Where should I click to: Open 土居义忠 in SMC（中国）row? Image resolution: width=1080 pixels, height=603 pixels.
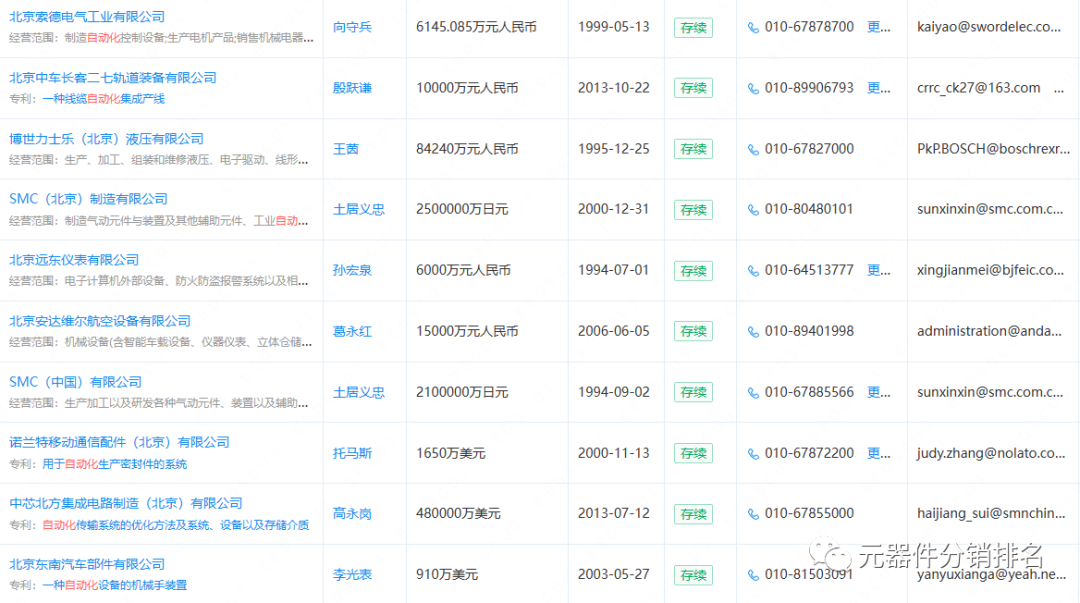[359, 392]
